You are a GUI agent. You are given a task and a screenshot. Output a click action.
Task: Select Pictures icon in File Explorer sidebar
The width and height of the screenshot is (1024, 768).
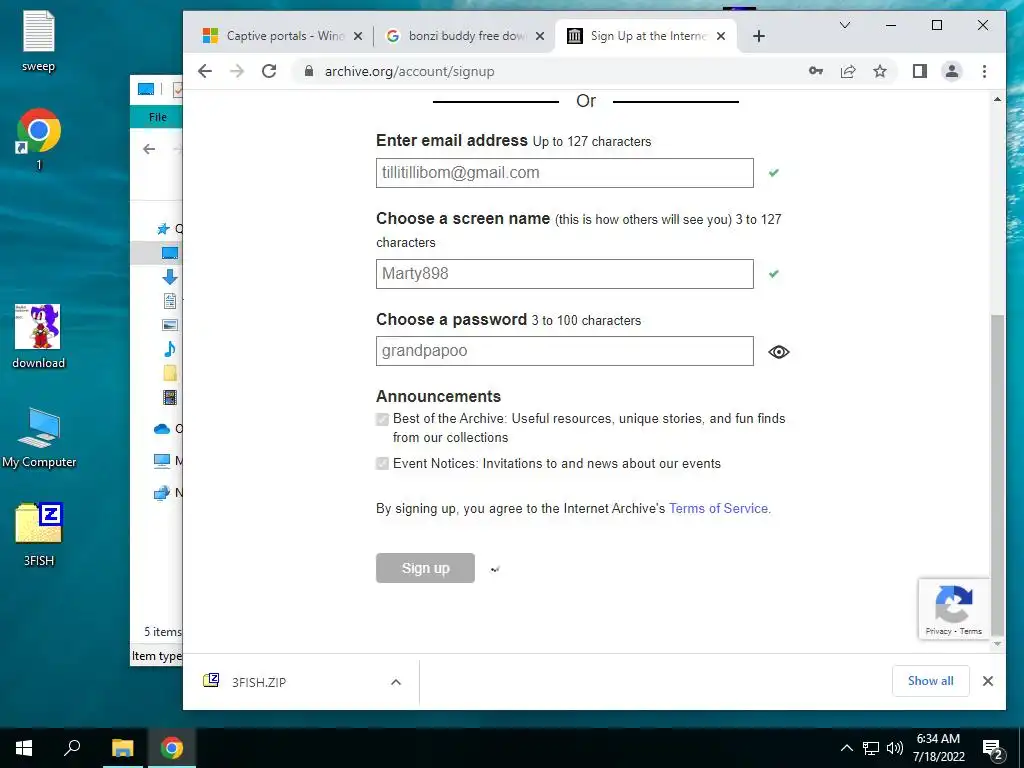click(170, 325)
